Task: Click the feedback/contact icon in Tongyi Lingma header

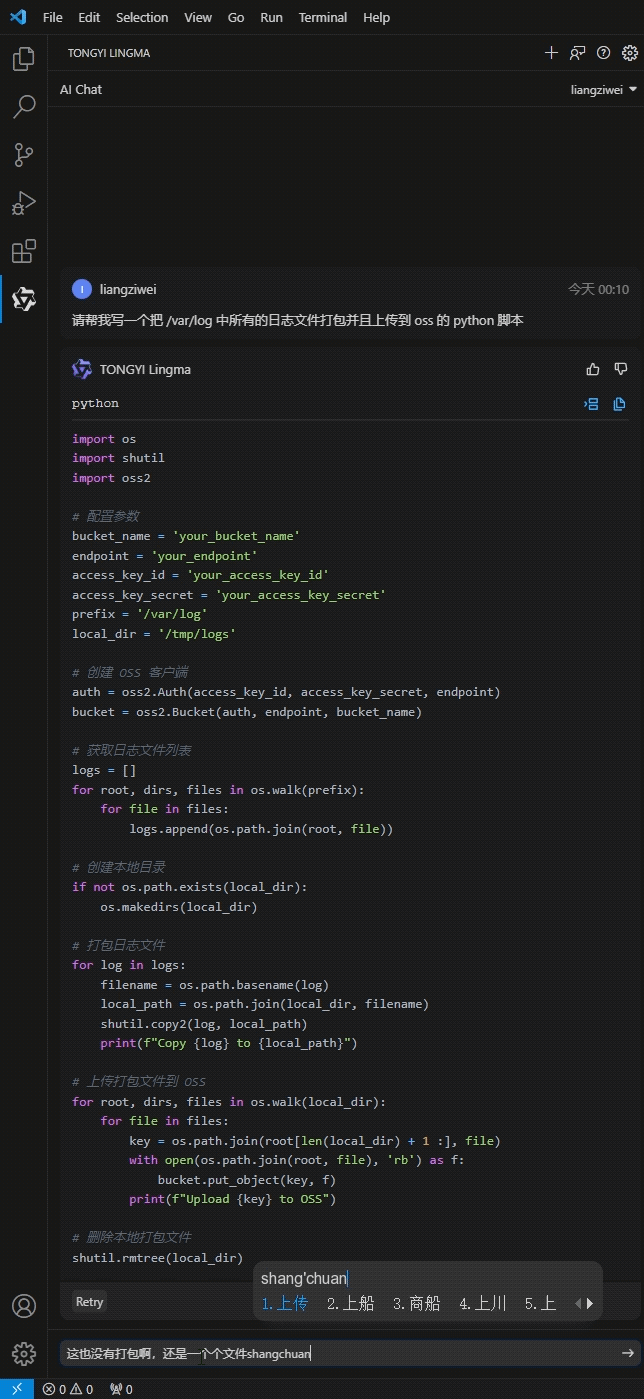Action: click(x=577, y=52)
